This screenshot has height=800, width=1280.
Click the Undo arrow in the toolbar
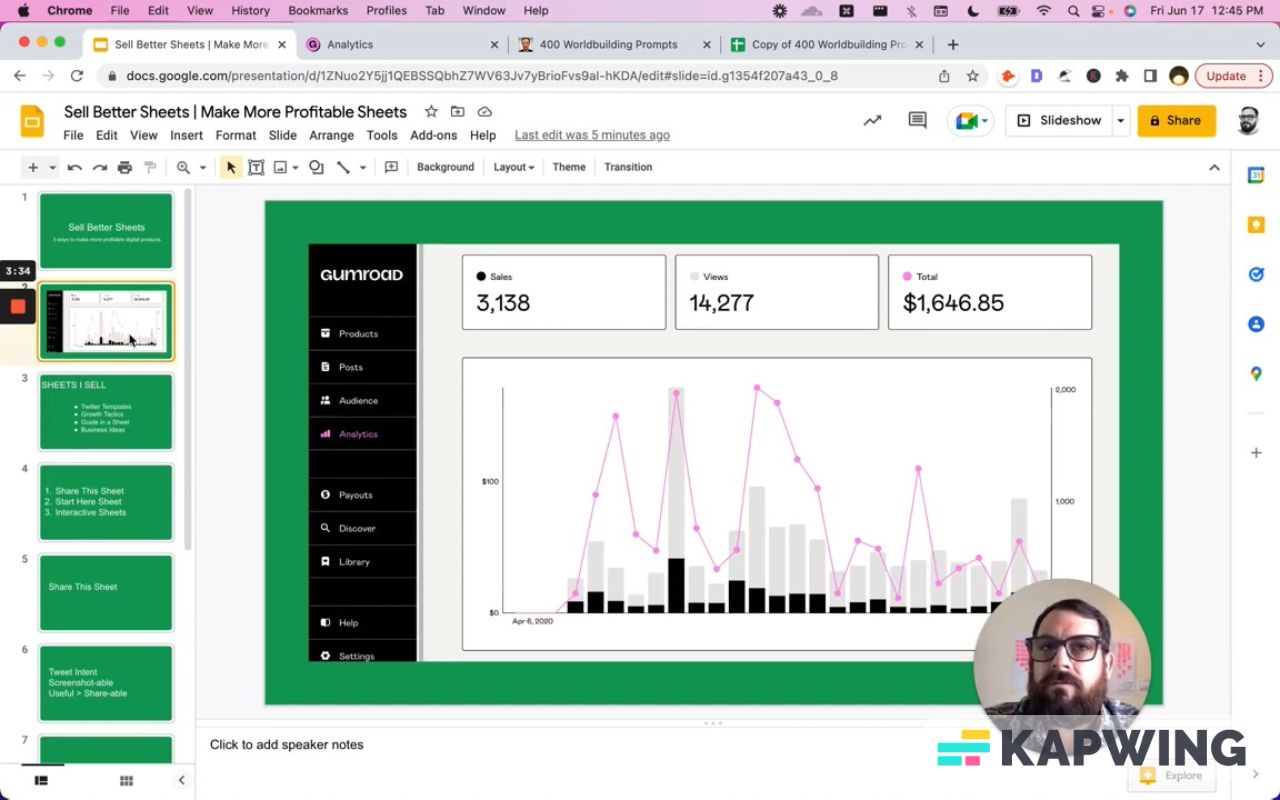point(74,167)
